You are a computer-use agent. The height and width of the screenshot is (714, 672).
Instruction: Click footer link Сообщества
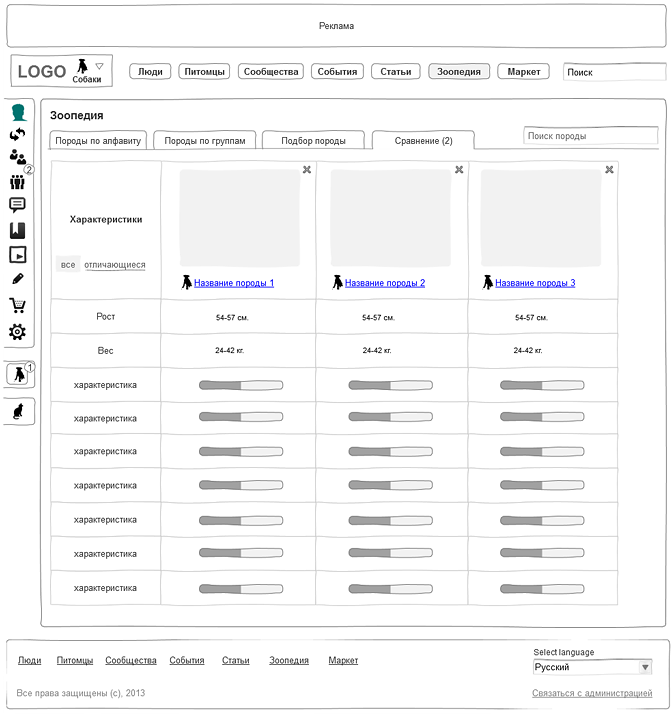pyautogui.click(x=131, y=660)
